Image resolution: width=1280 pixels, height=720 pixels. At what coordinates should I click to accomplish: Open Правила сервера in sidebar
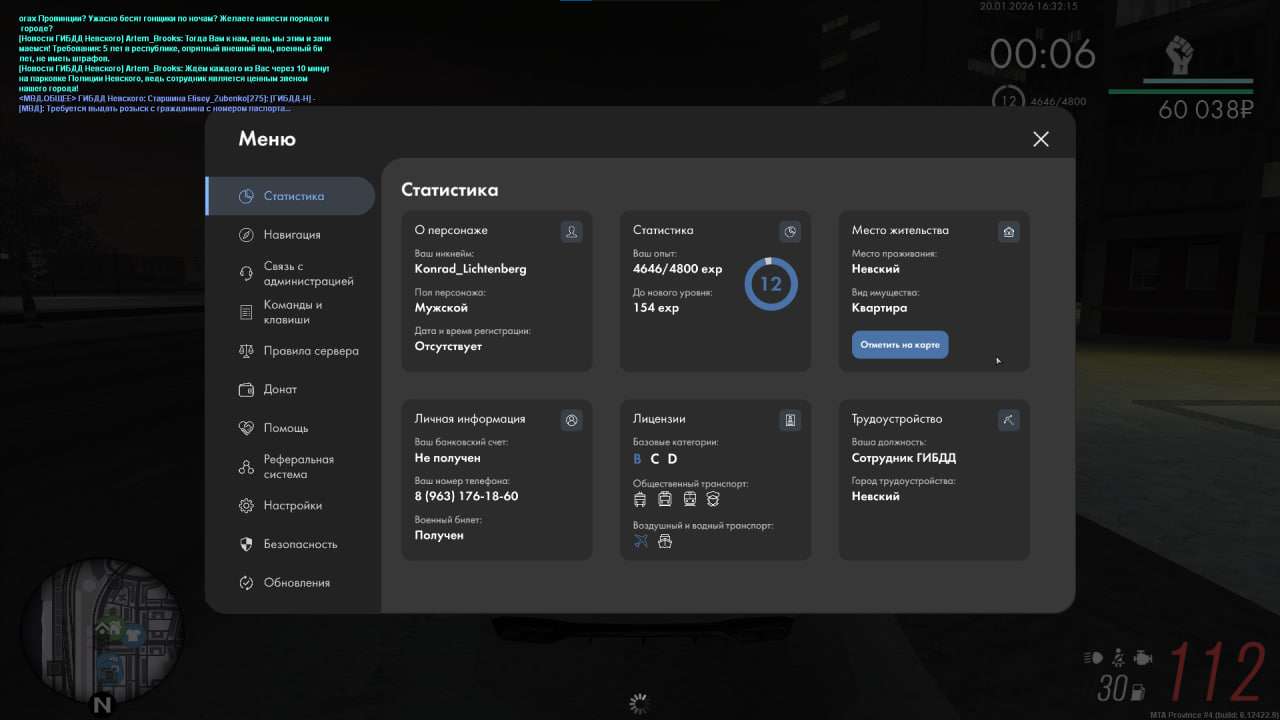click(x=310, y=351)
